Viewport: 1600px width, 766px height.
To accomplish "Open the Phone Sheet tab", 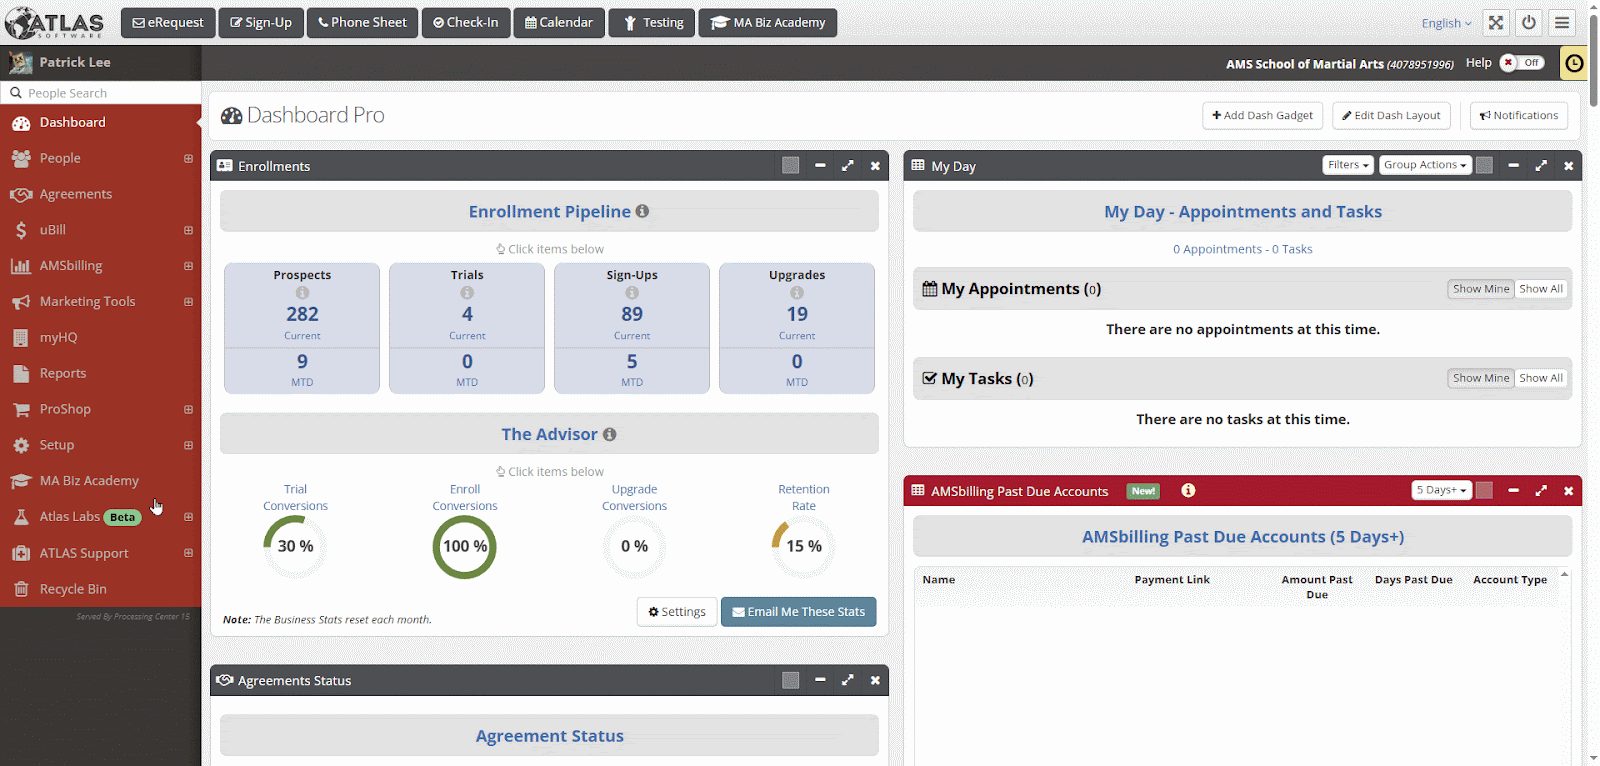I will pos(362,23).
